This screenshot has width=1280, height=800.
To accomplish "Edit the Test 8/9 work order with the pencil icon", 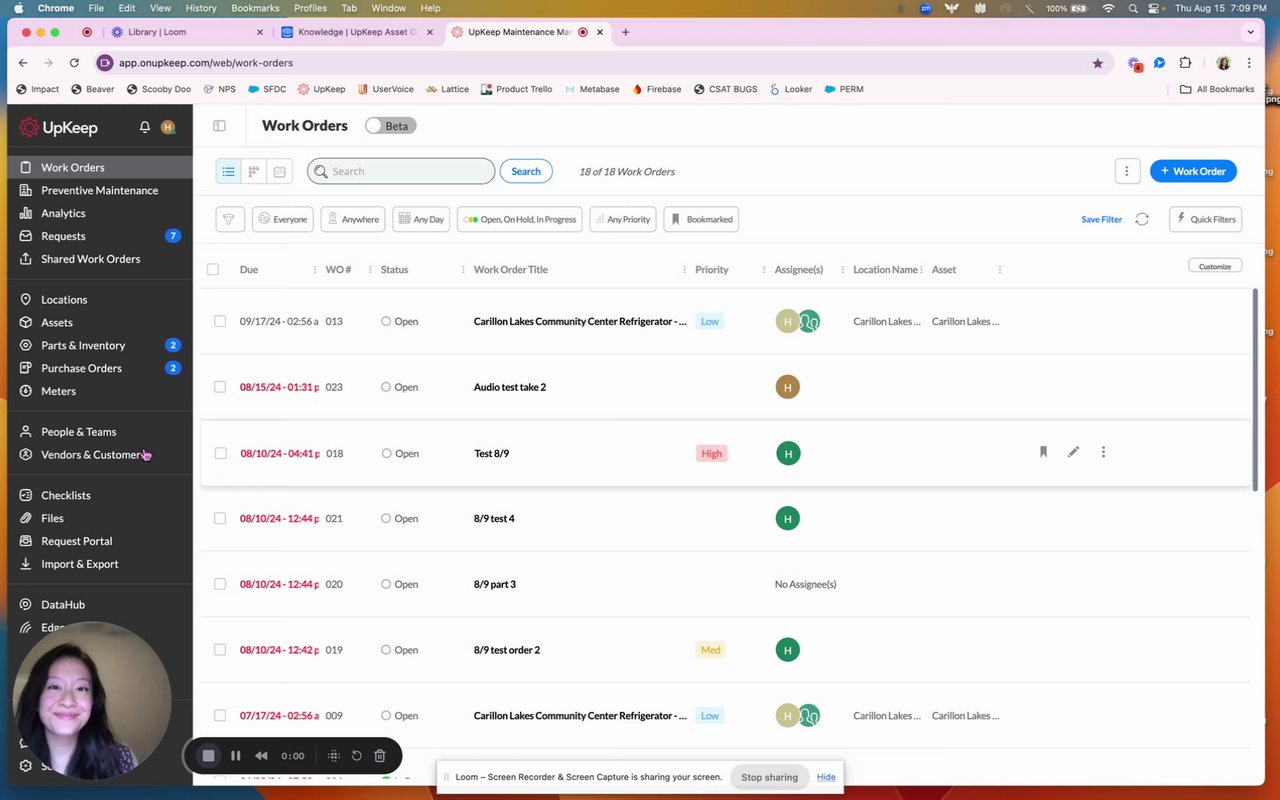I will [x=1073, y=452].
